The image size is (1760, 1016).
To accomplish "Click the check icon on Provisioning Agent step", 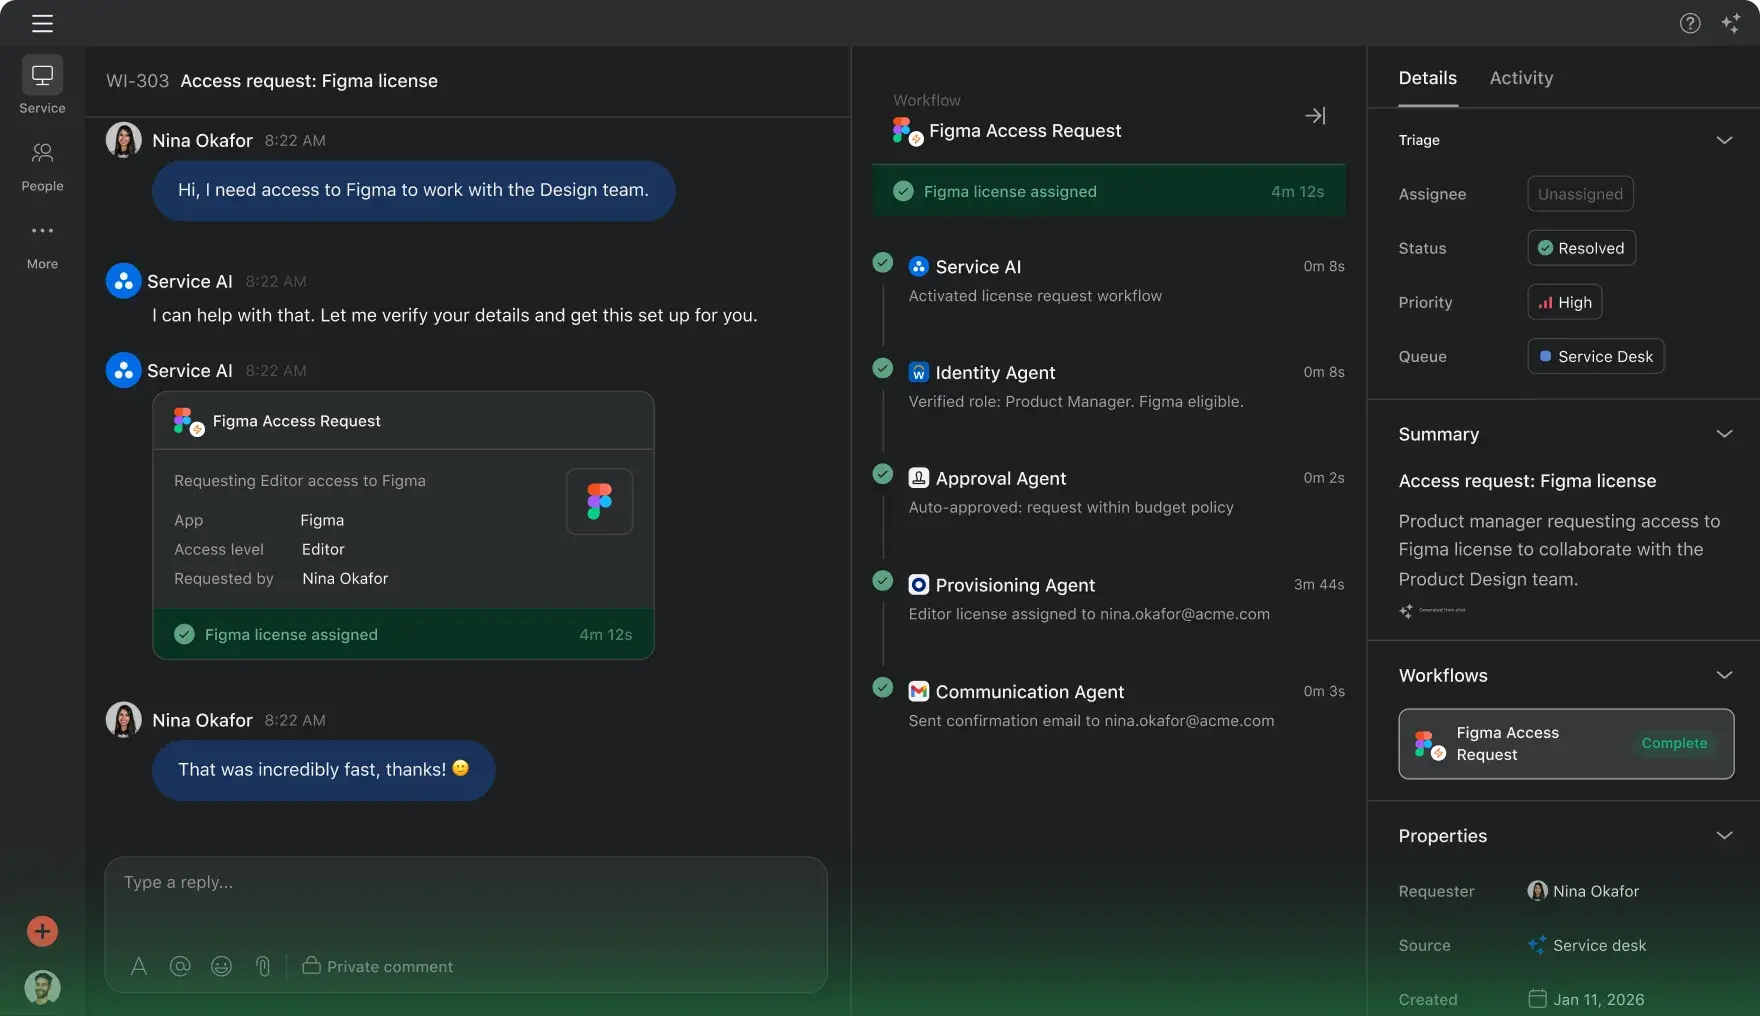I will tap(882, 580).
